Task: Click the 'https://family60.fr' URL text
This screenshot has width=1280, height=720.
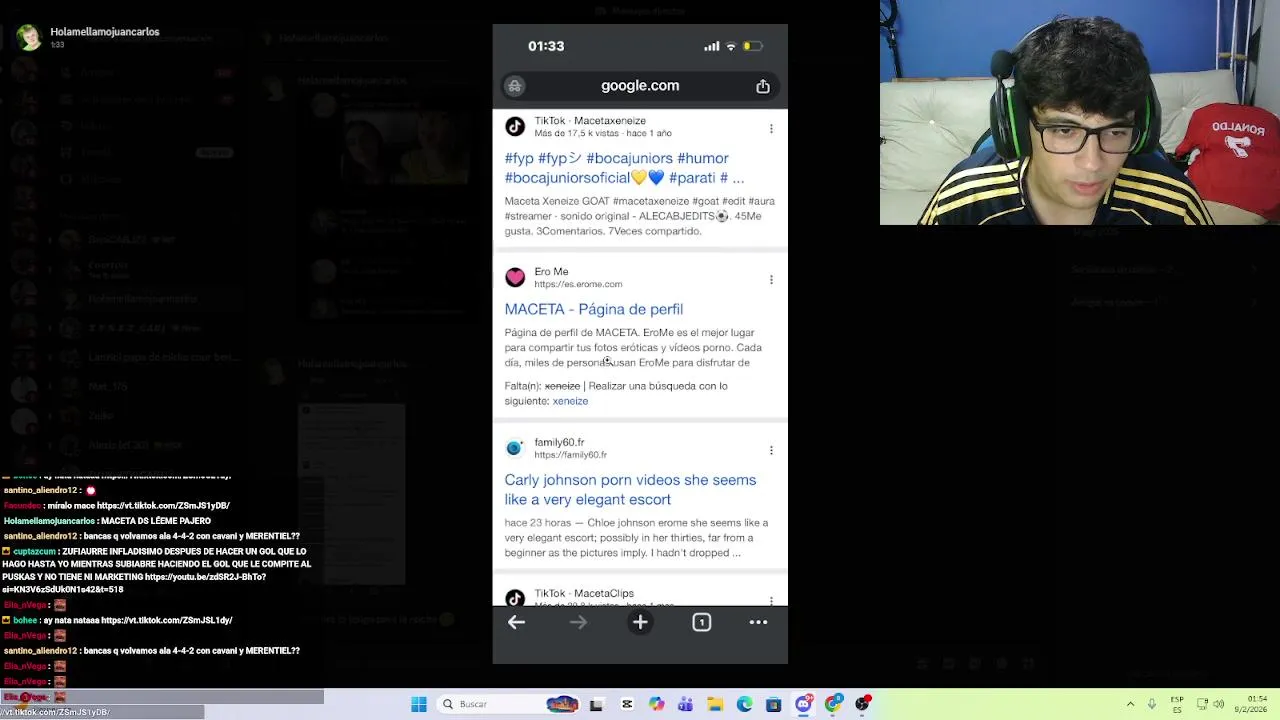Action: tap(570, 455)
